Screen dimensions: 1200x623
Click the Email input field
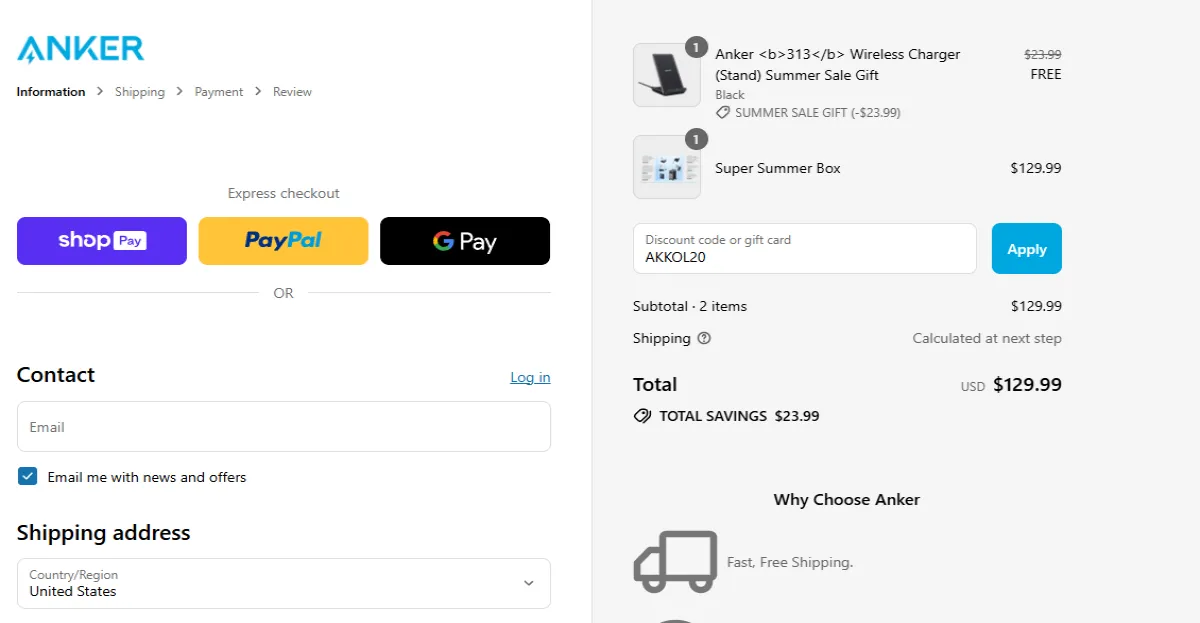283,426
